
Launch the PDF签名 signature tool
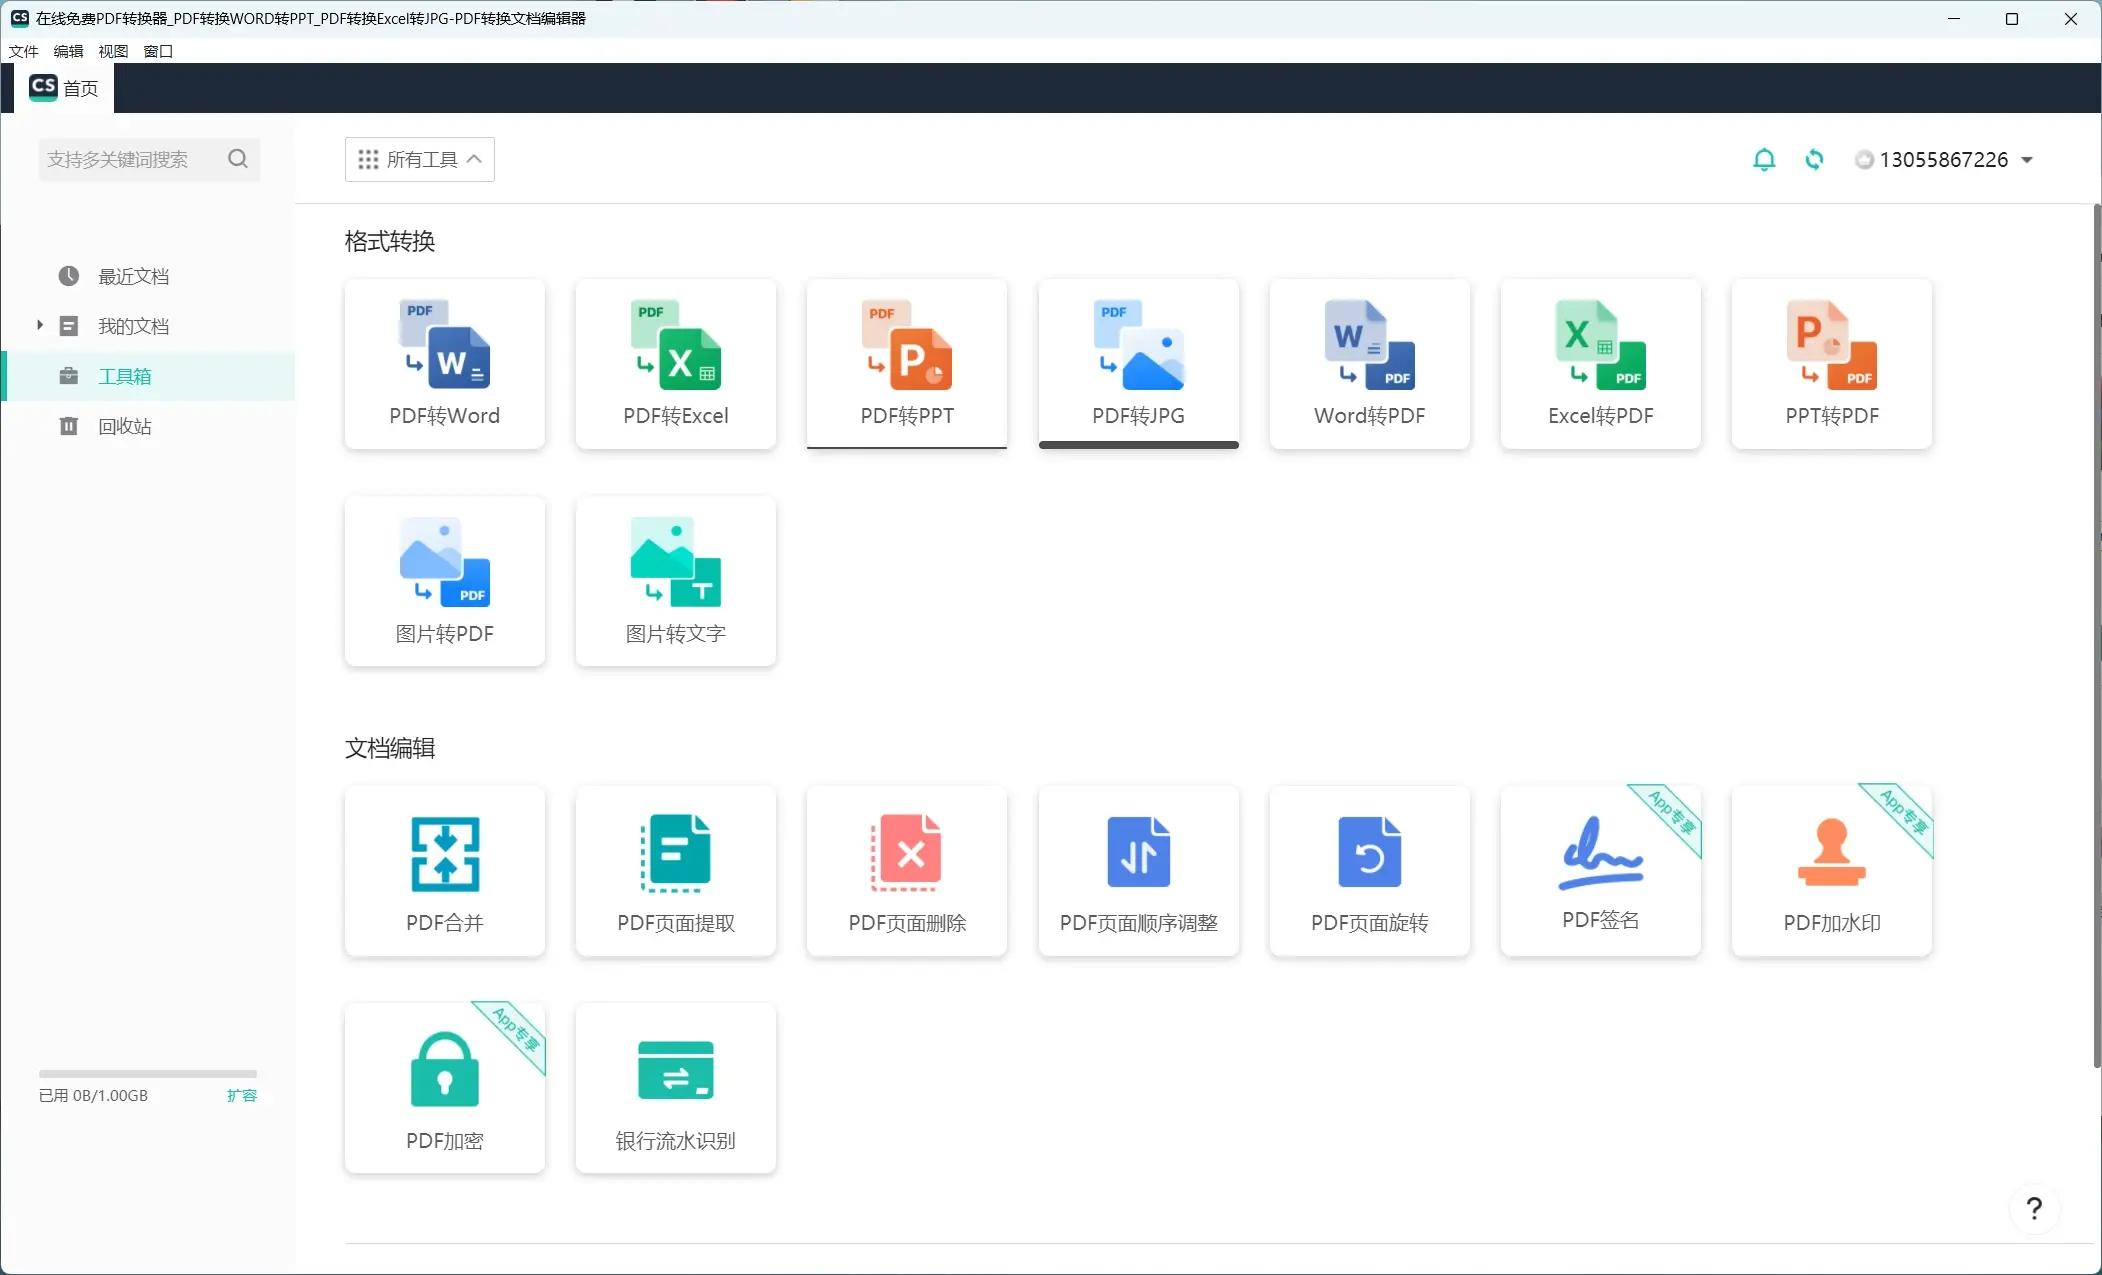1600,871
